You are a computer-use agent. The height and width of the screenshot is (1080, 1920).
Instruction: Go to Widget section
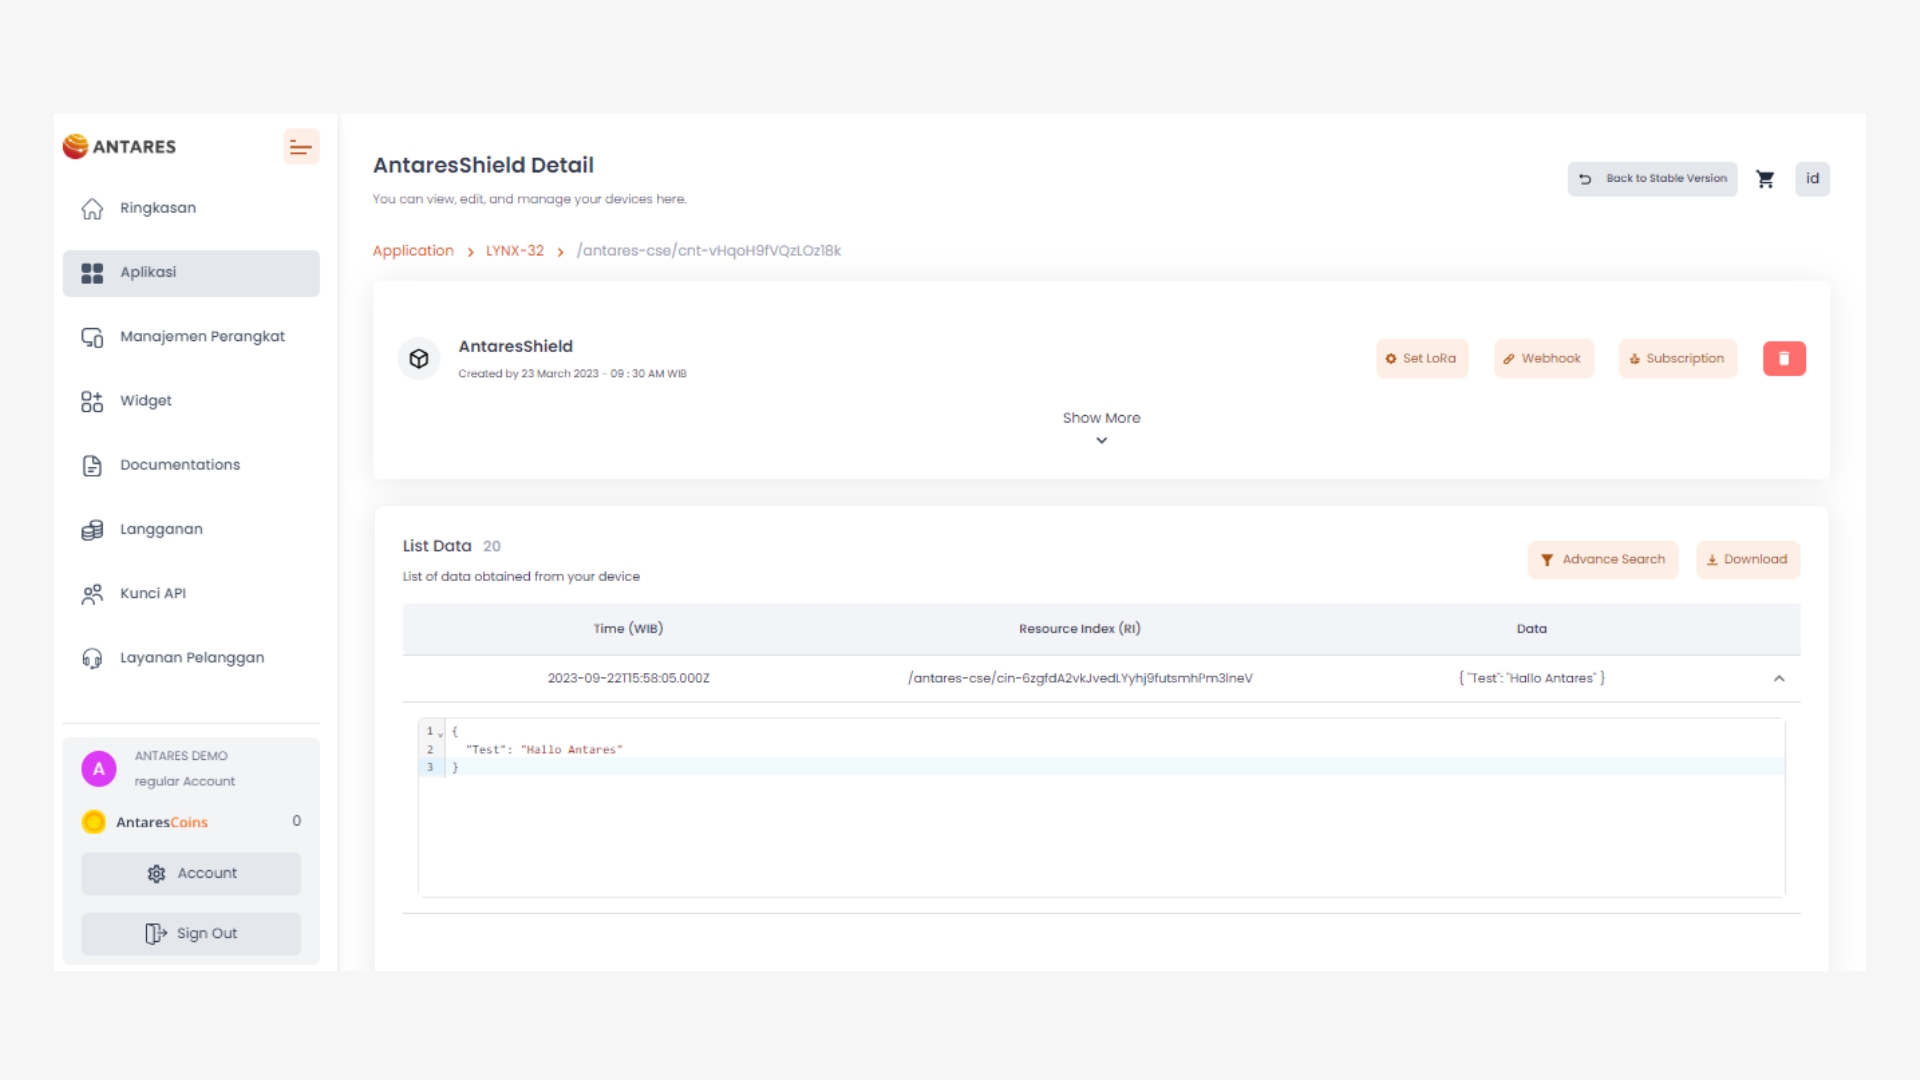pos(191,401)
